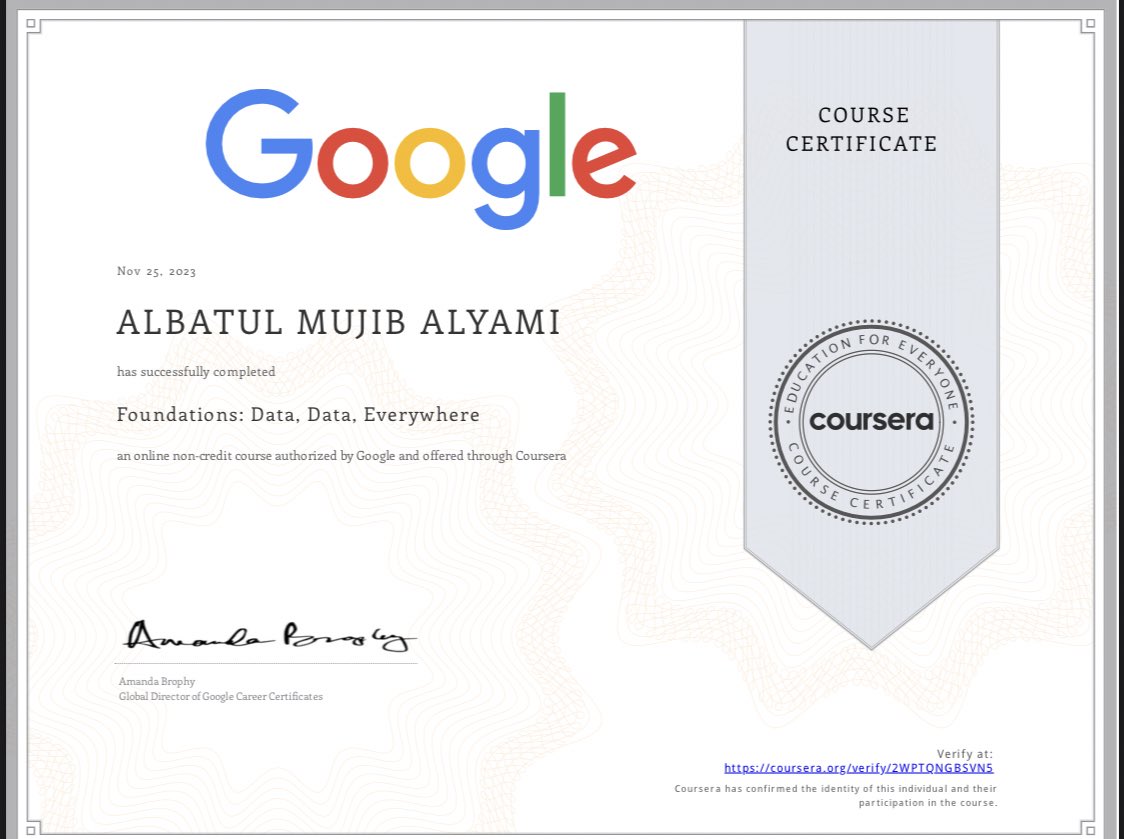This screenshot has height=839, width=1124.
Task: Click the Amanda Brophy handwritten signature
Action: (270, 636)
